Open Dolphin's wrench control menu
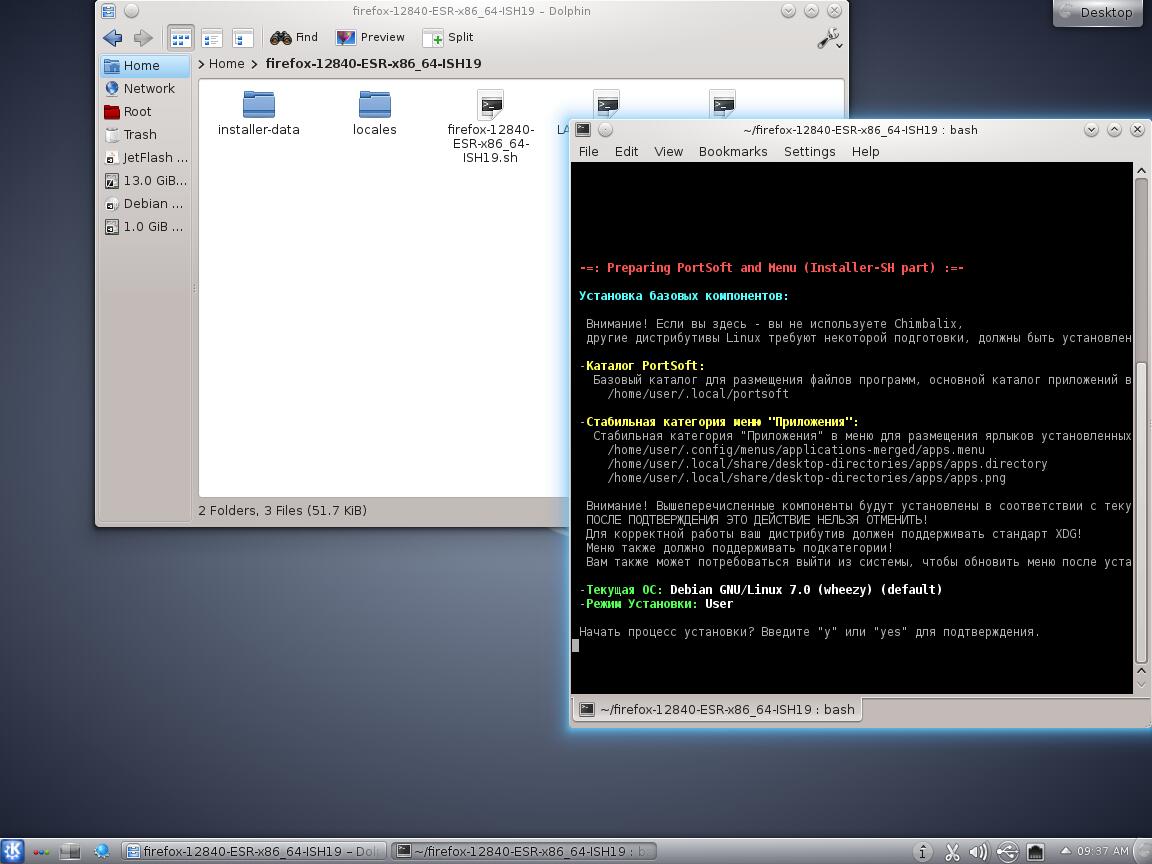The height and width of the screenshot is (864, 1152). pos(829,39)
